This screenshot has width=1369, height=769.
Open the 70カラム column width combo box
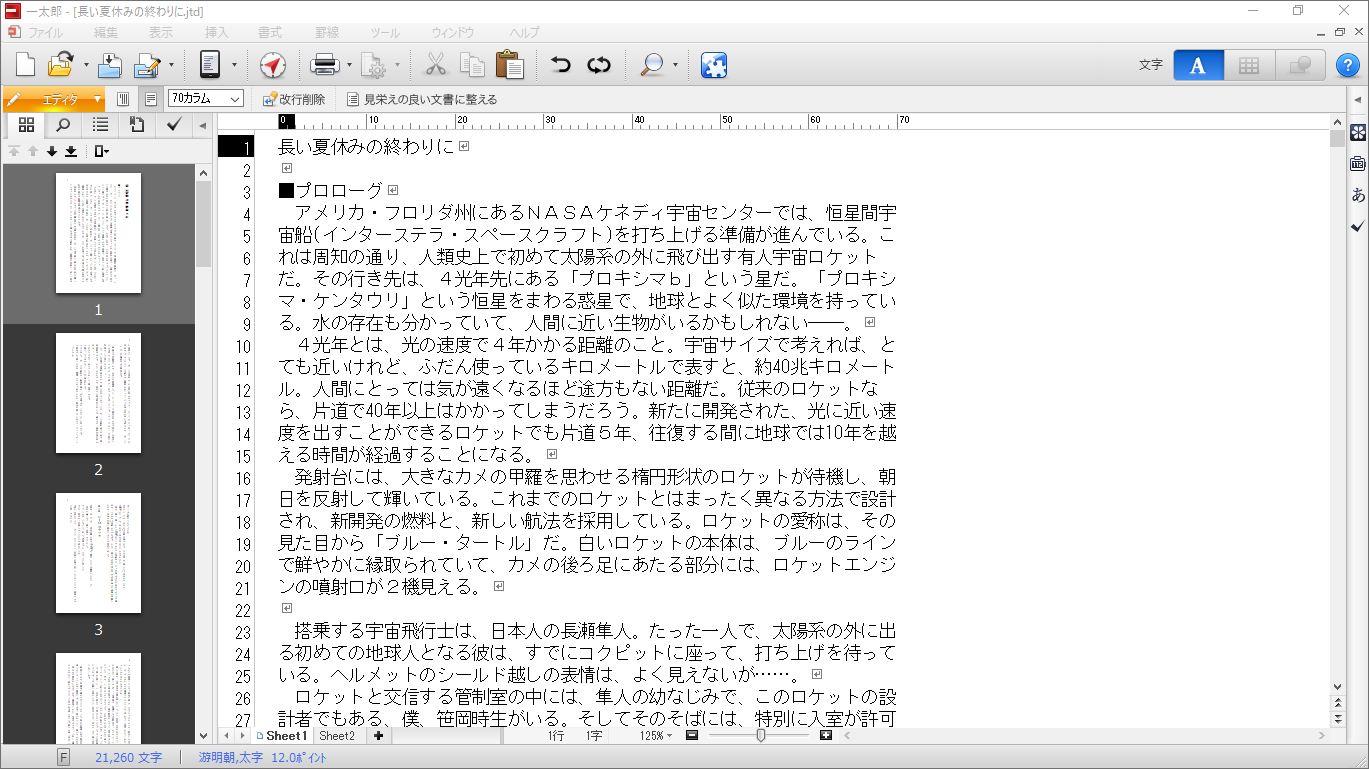point(206,99)
